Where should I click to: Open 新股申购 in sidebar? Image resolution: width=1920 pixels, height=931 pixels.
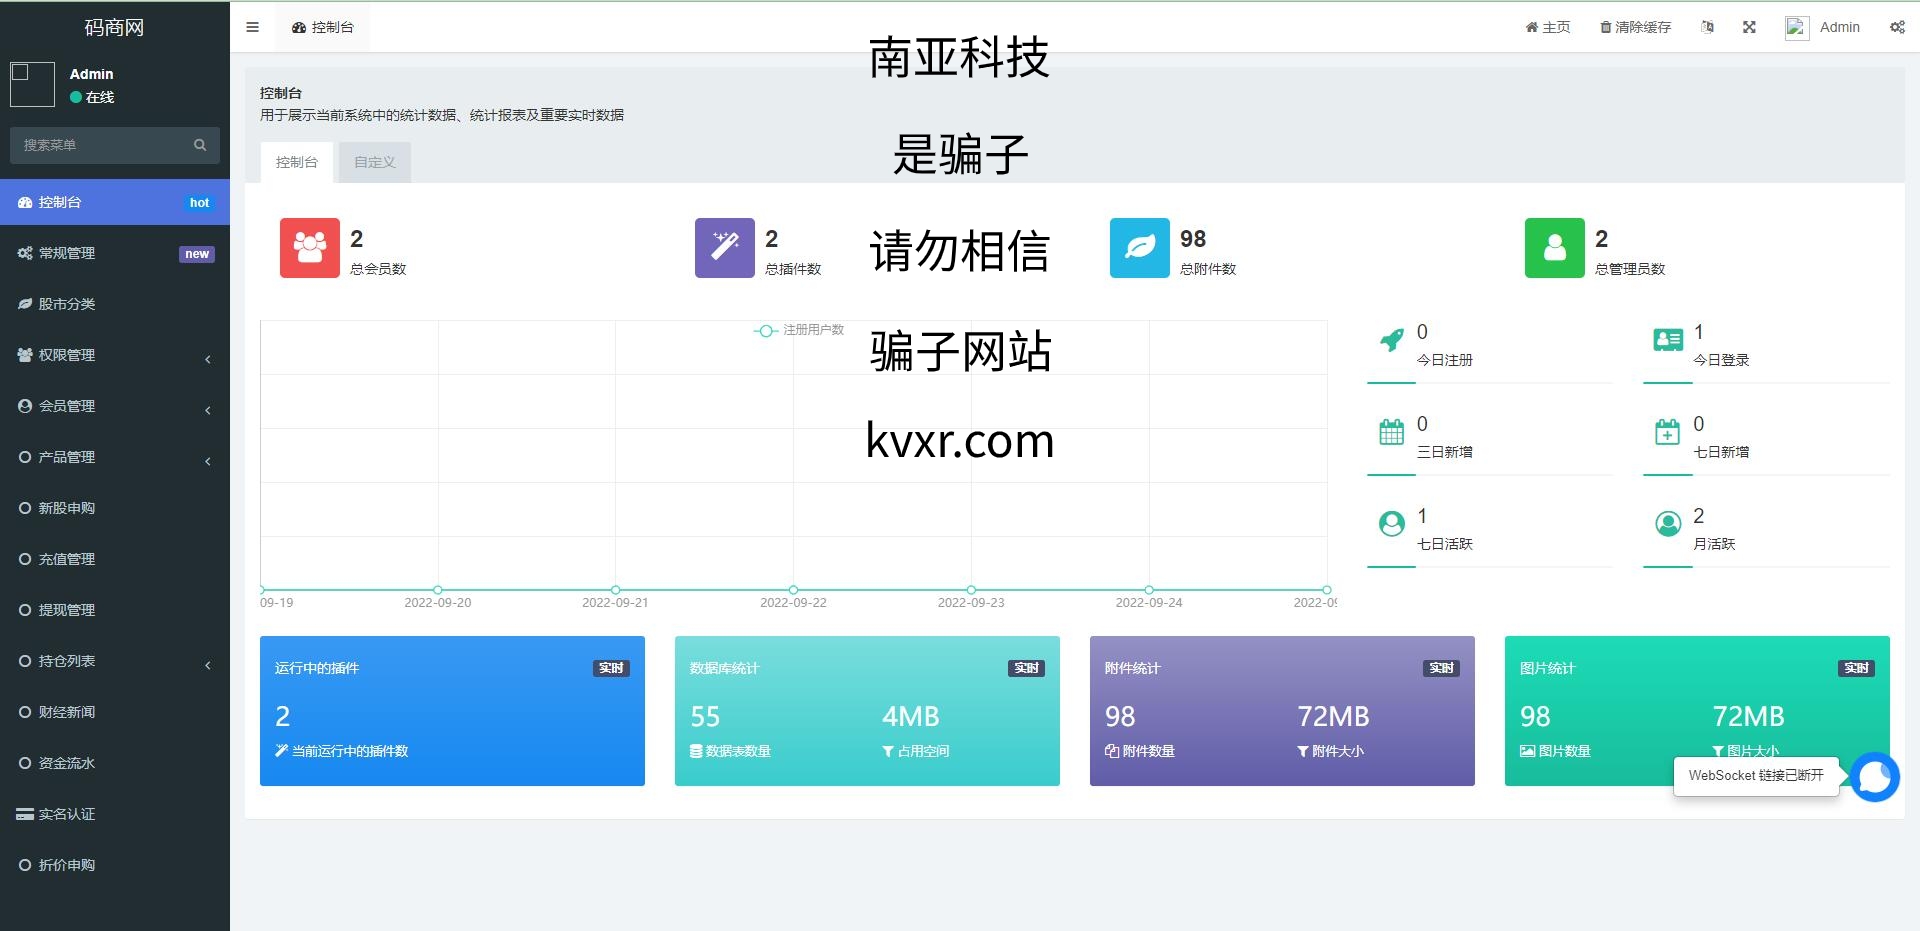[115, 508]
